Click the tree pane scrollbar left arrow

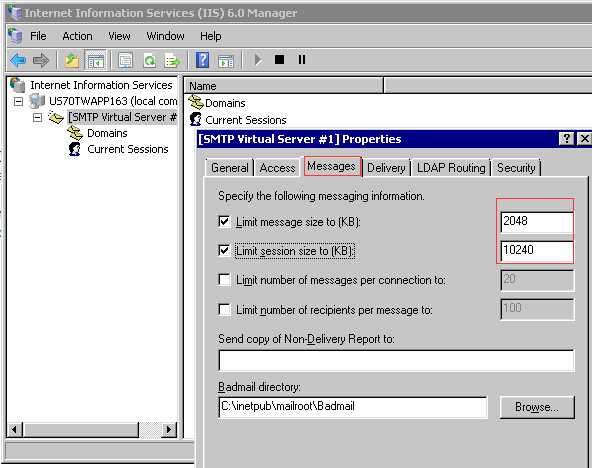point(15,430)
